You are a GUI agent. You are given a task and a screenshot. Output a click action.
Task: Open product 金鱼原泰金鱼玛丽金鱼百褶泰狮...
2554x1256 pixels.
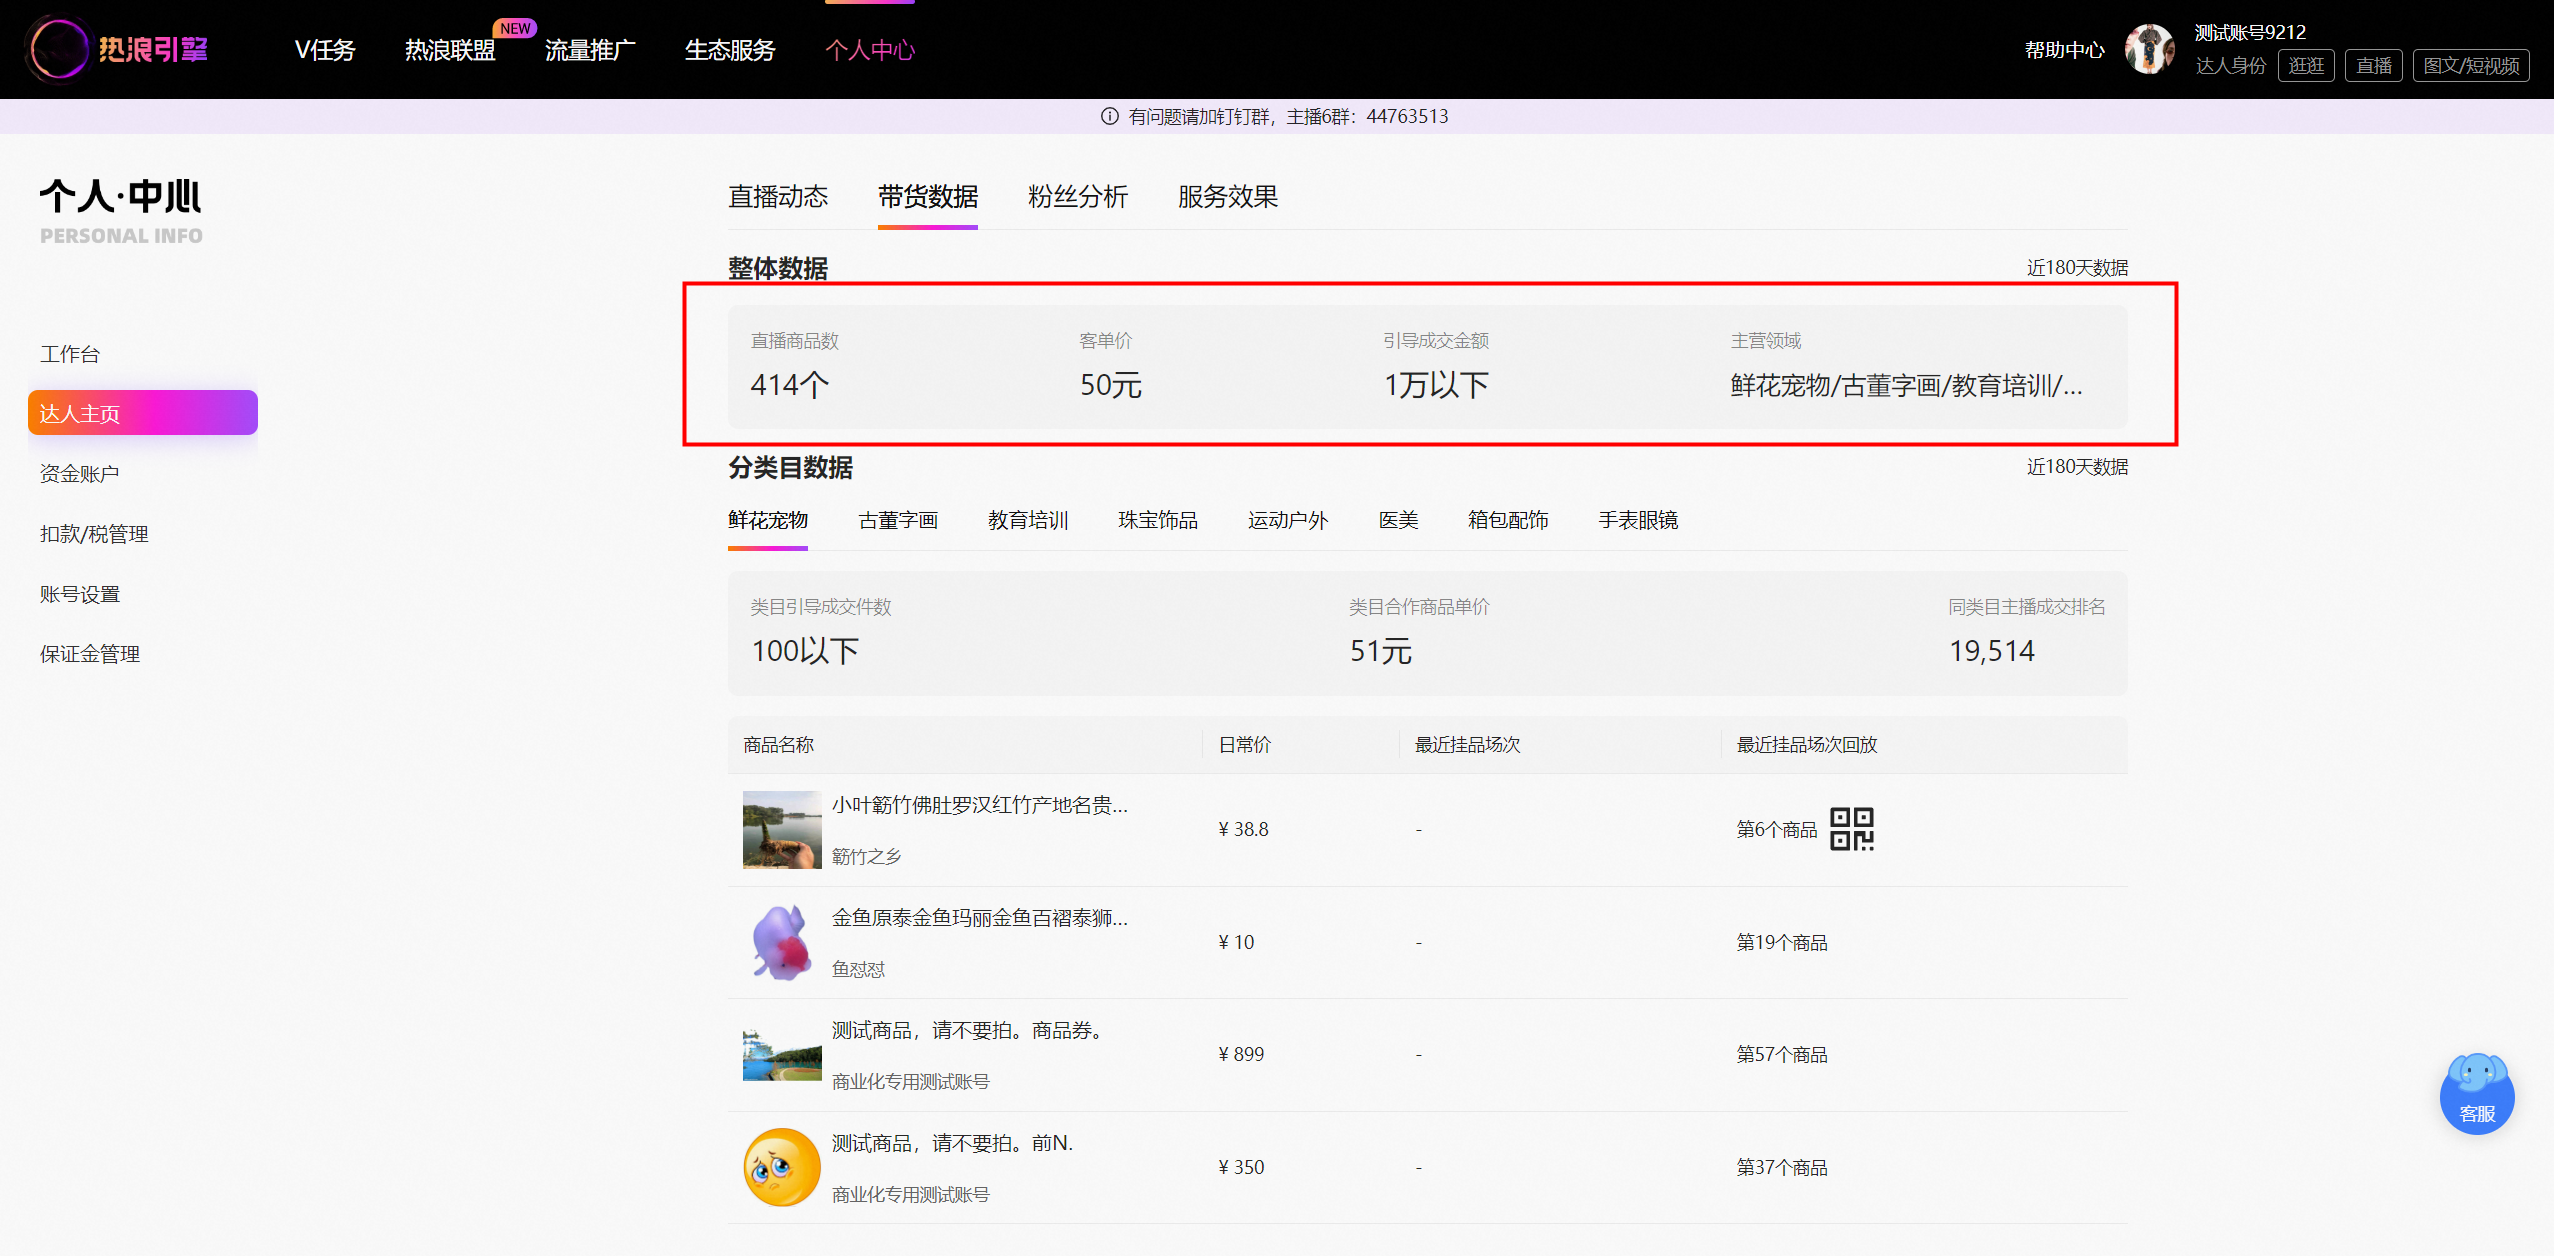click(980, 918)
